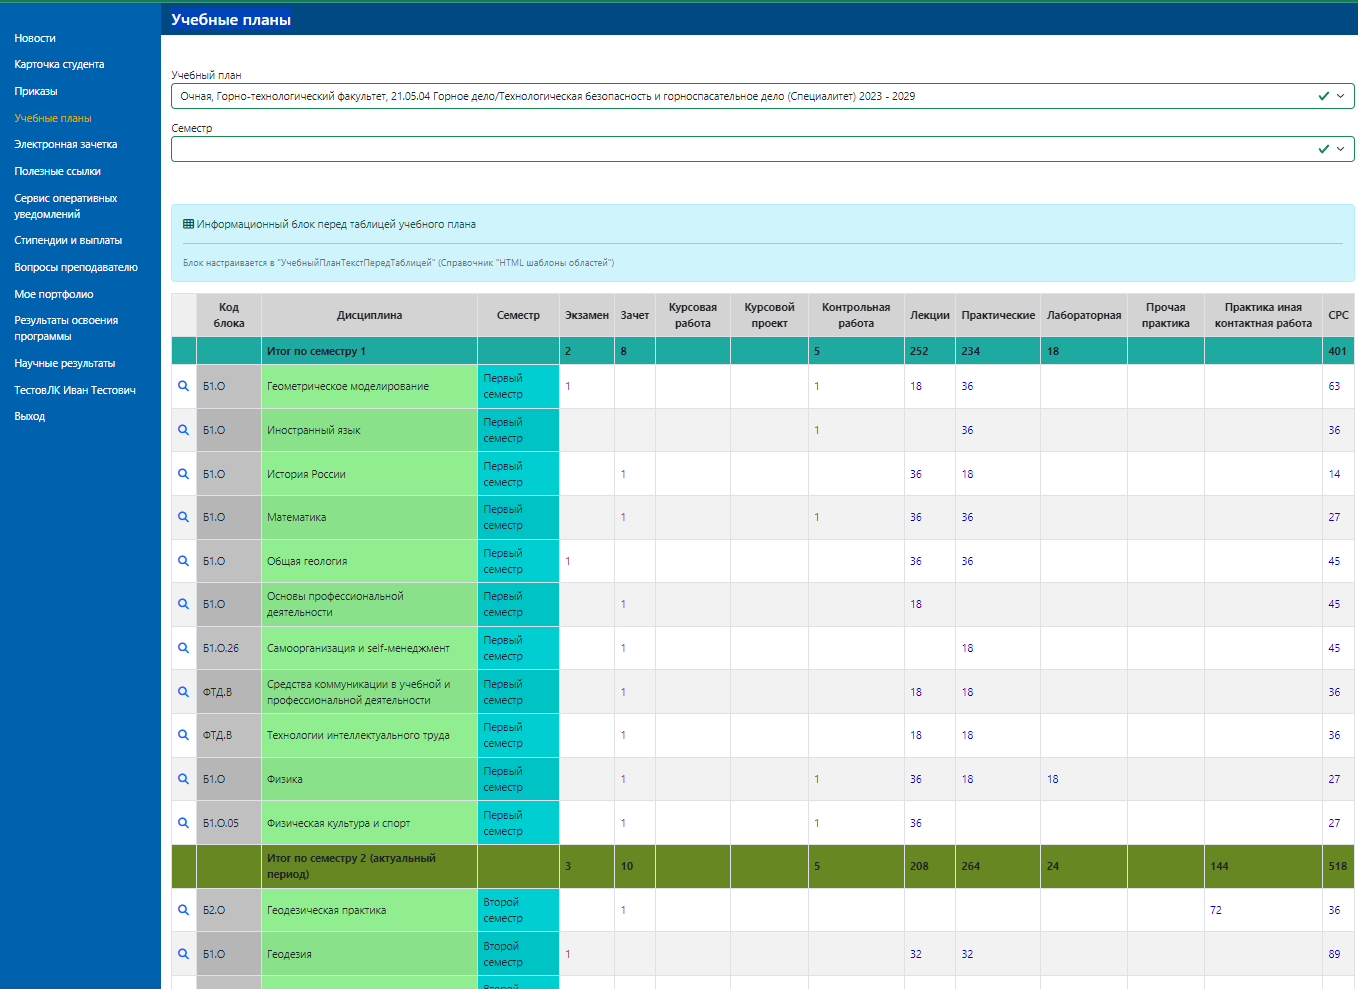
Task: Click magnifier icon in Математика row
Action: point(183,517)
